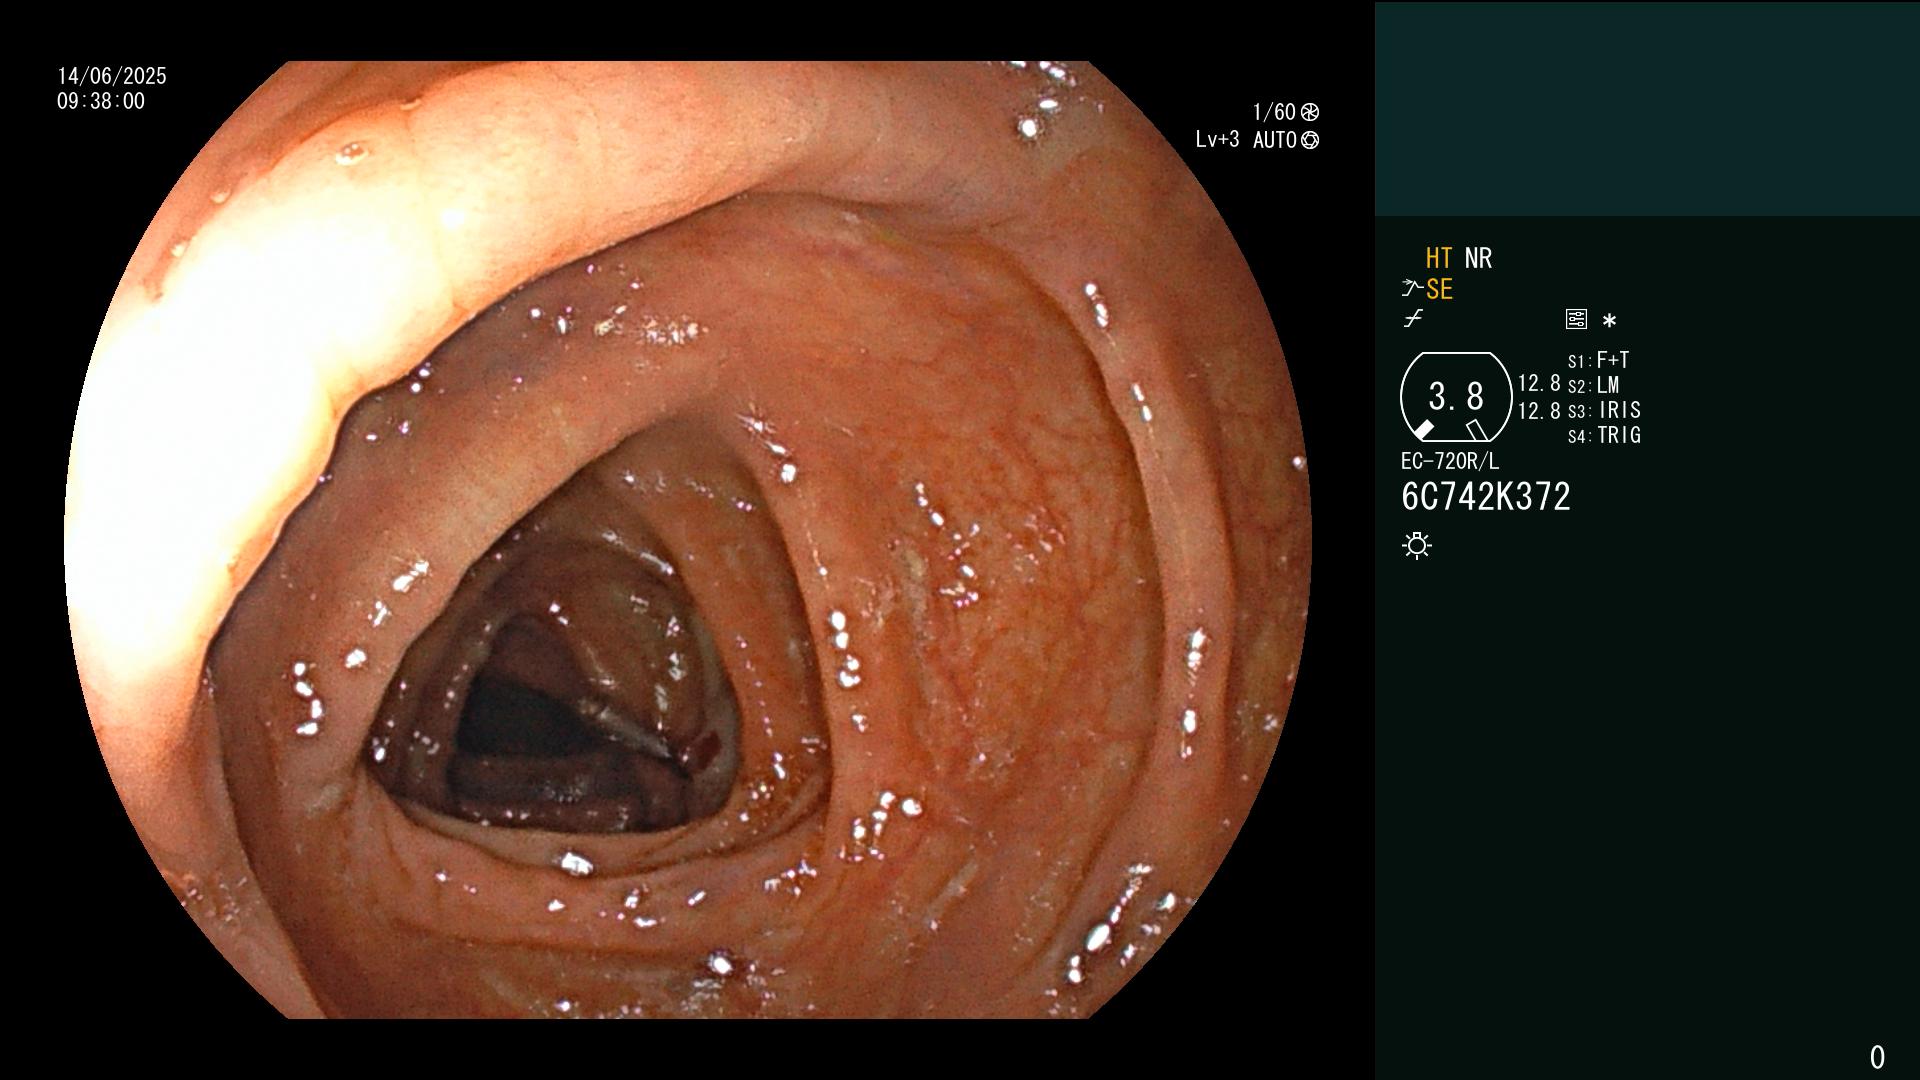The height and width of the screenshot is (1080, 1920).
Task: Click the S2: LM switch assignment
Action: [x=1593, y=385]
